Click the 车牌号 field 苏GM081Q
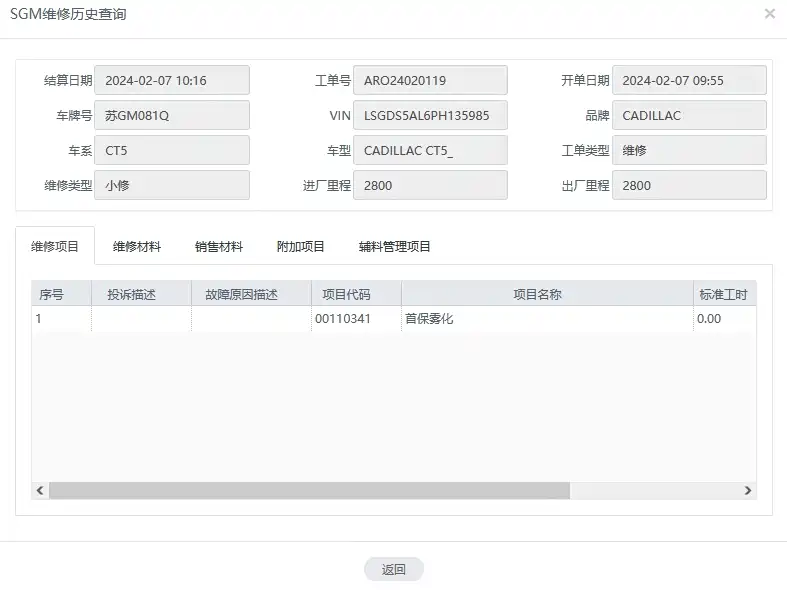The width and height of the screenshot is (787, 590). [172, 115]
